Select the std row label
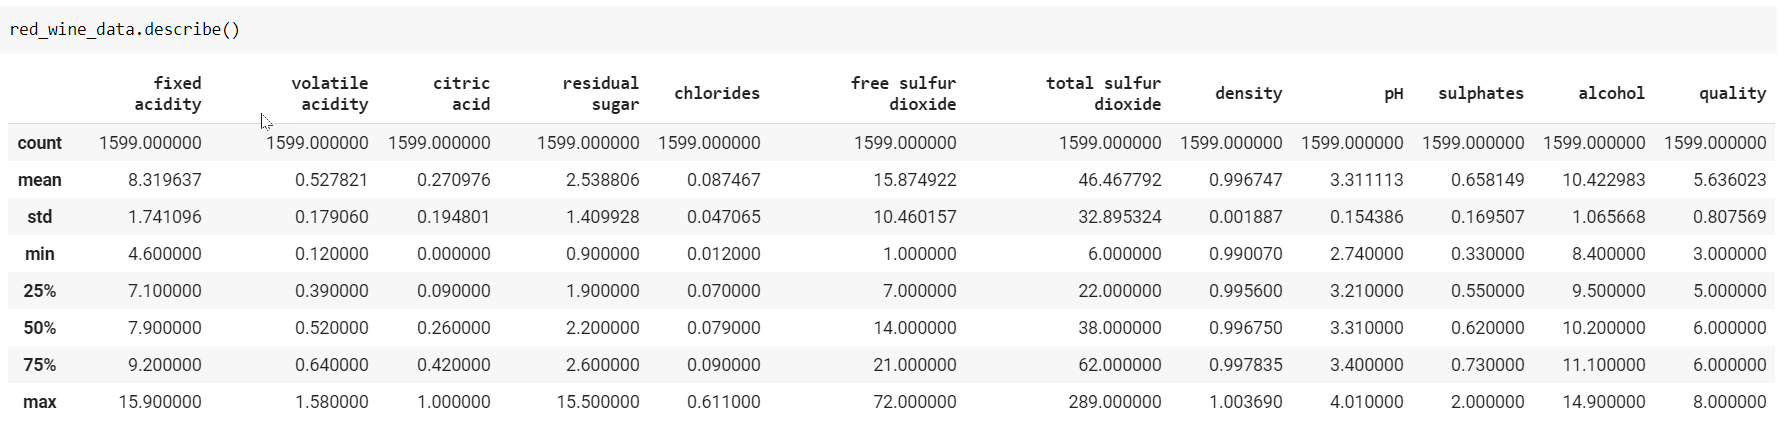Image resolution: width=1779 pixels, height=425 pixels. pyautogui.click(x=40, y=217)
